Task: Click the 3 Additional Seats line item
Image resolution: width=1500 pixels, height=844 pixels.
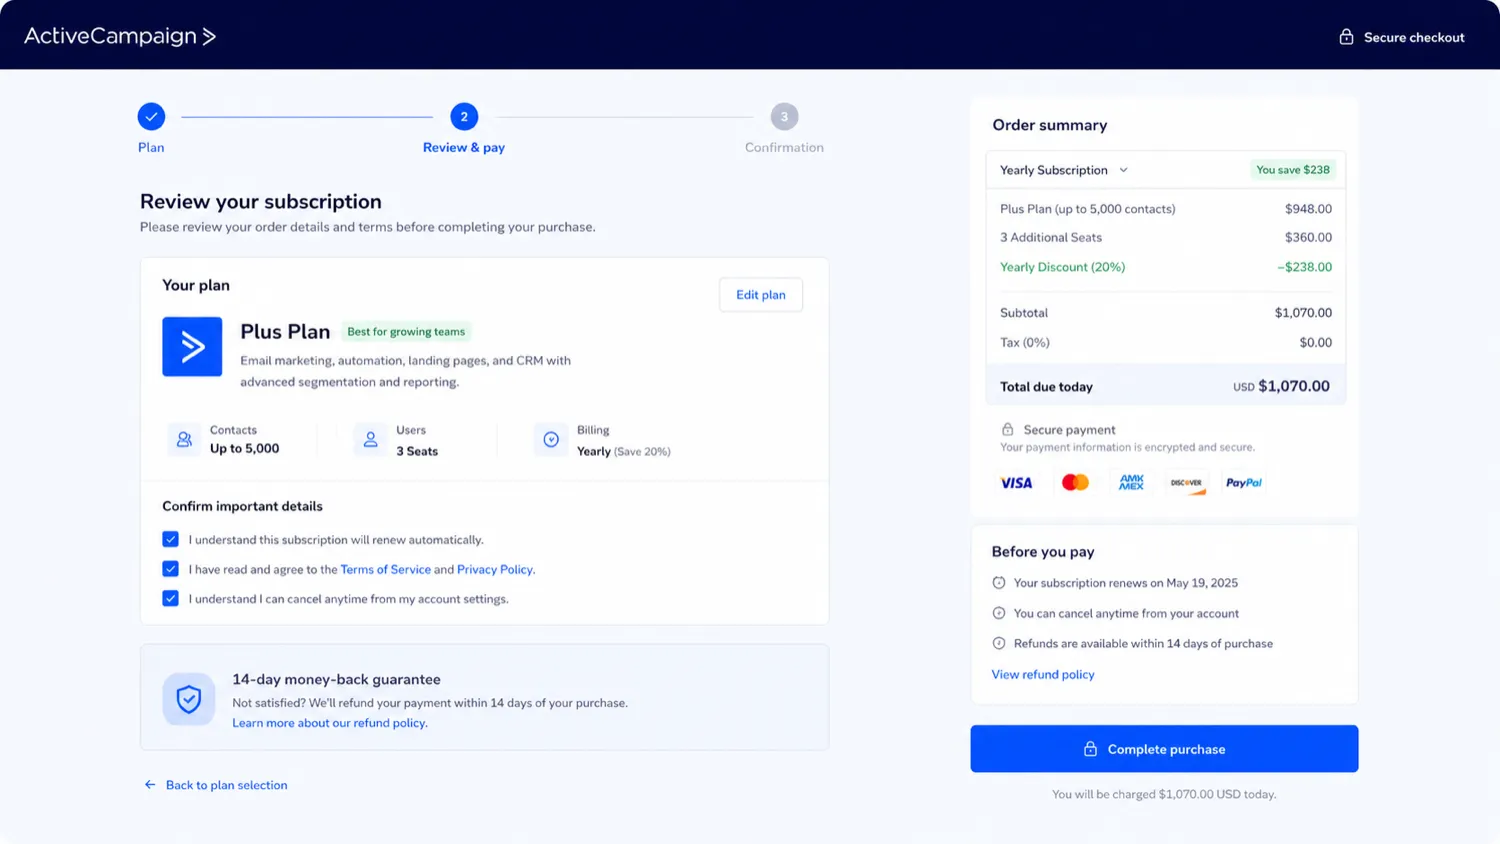Action: (1166, 237)
